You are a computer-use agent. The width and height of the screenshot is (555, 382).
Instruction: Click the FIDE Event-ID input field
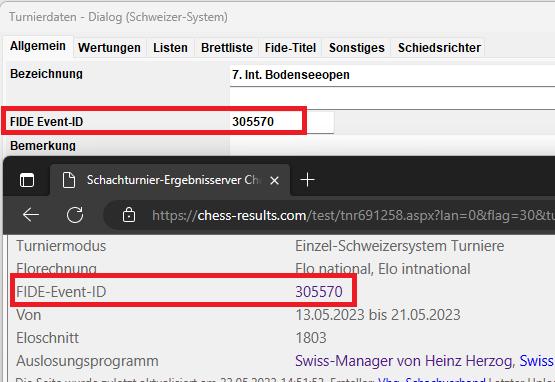282,122
